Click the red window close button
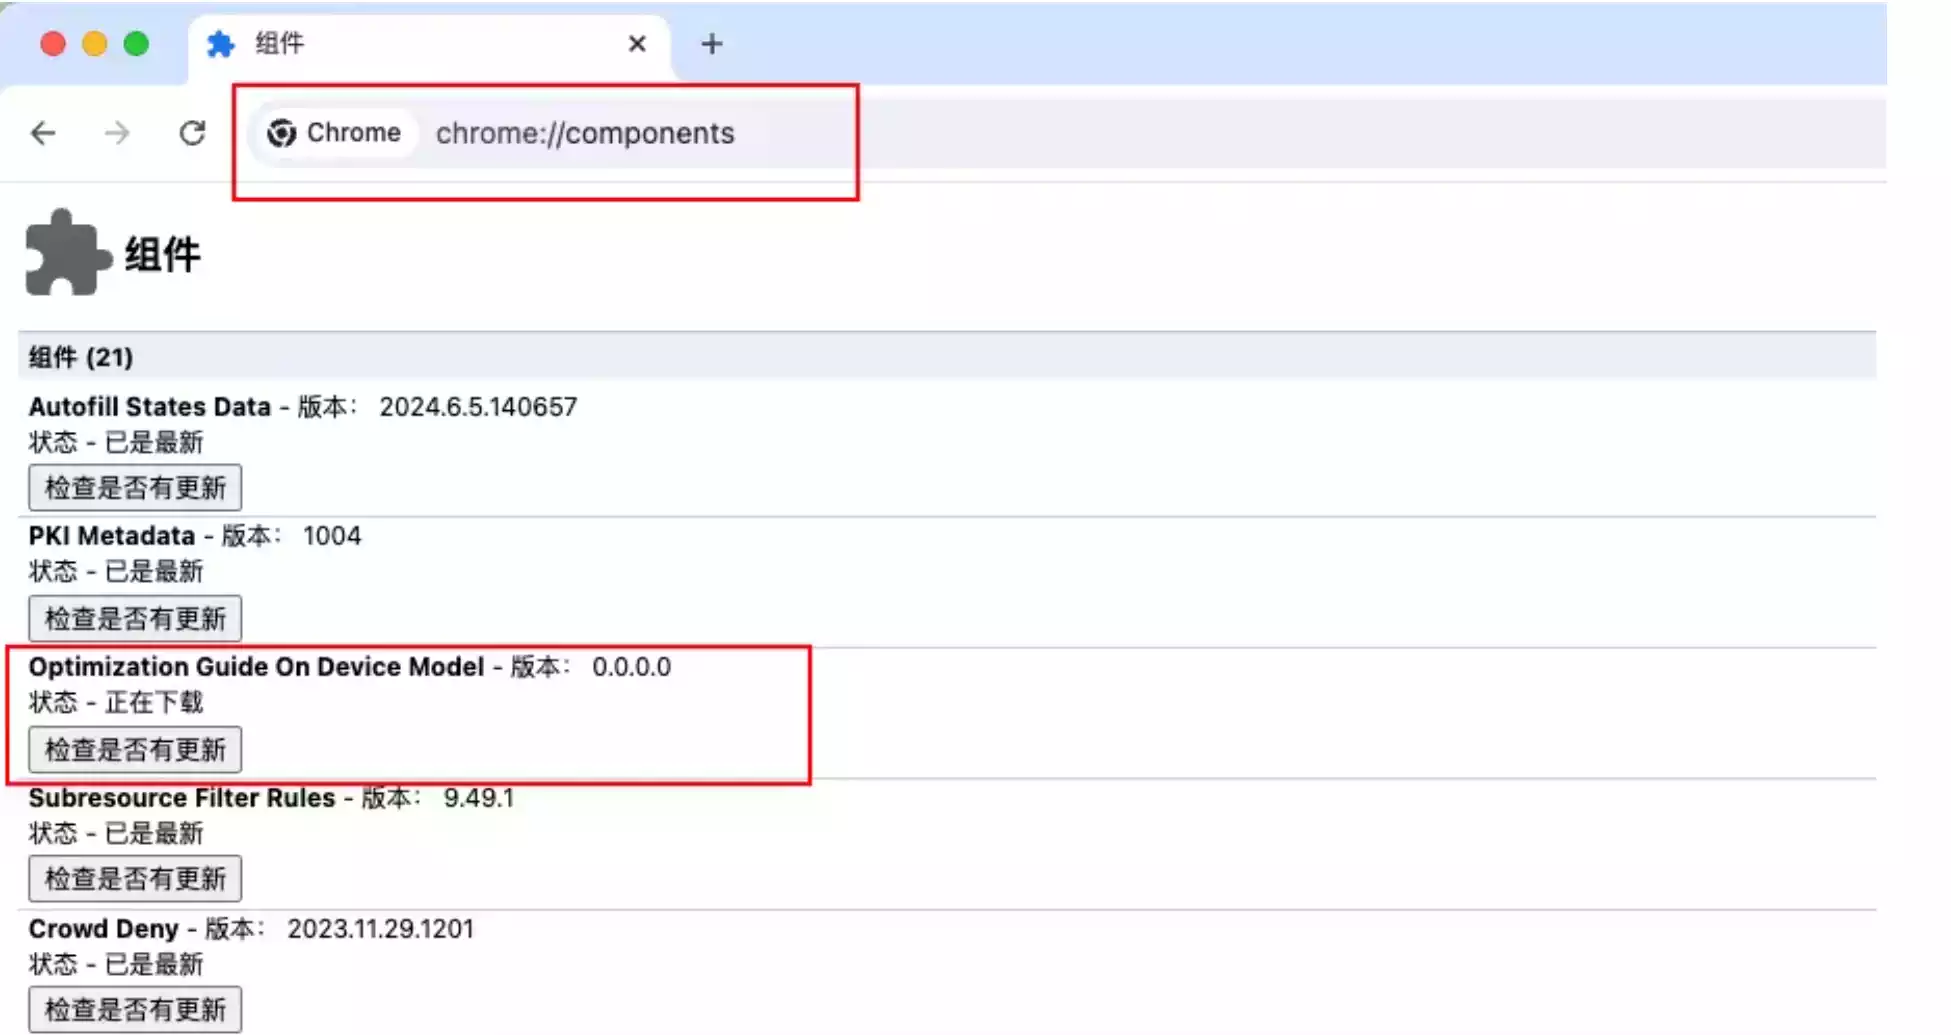 pos(53,44)
